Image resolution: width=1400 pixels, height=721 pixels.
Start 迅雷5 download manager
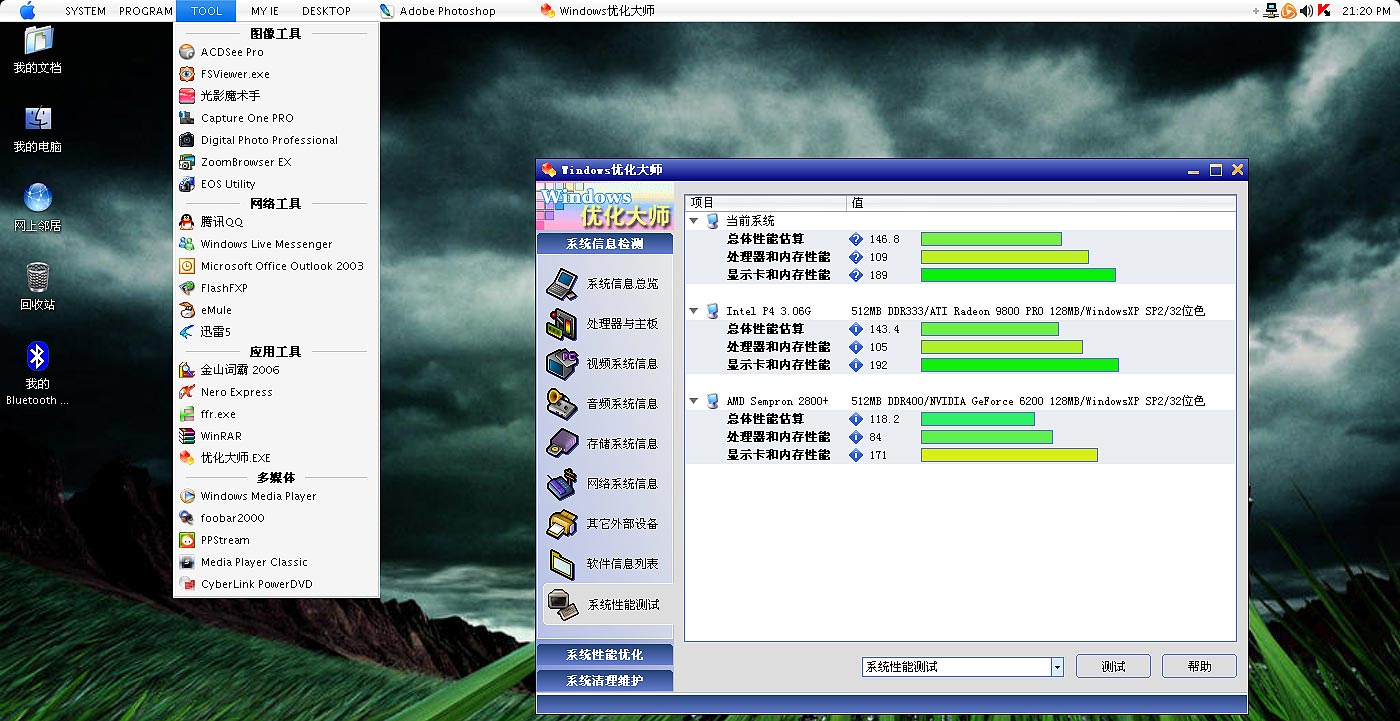click(x=276, y=332)
